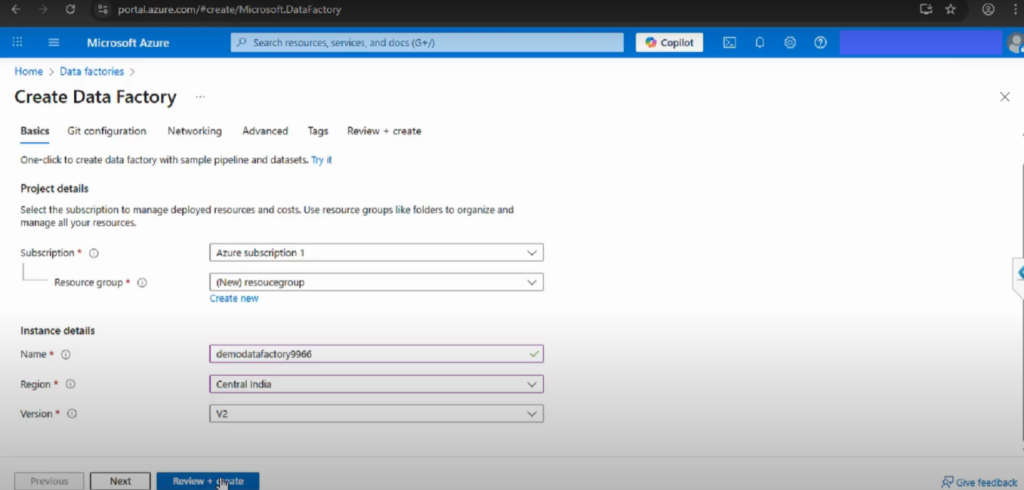Click the Instance details heading
Image resolution: width=1024 pixels, height=490 pixels.
pos(57,331)
